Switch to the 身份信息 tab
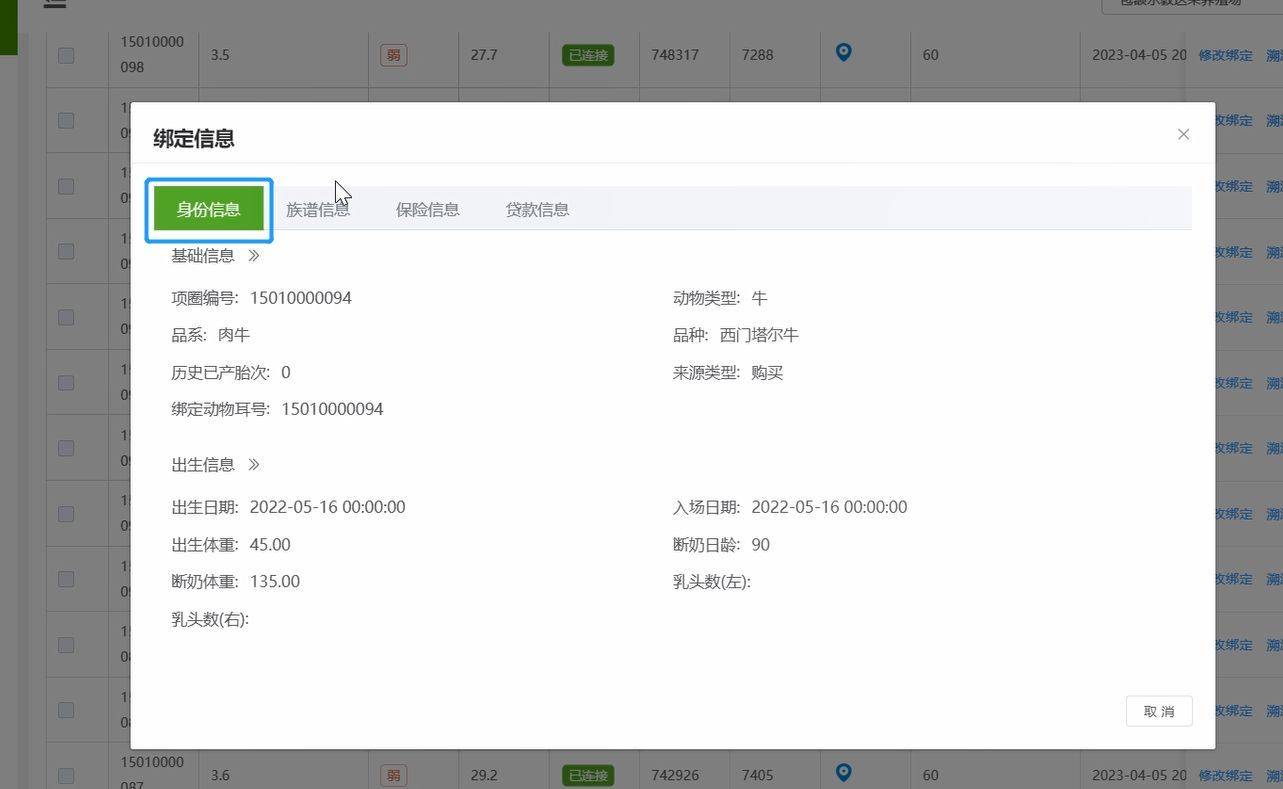 [x=209, y=209]
